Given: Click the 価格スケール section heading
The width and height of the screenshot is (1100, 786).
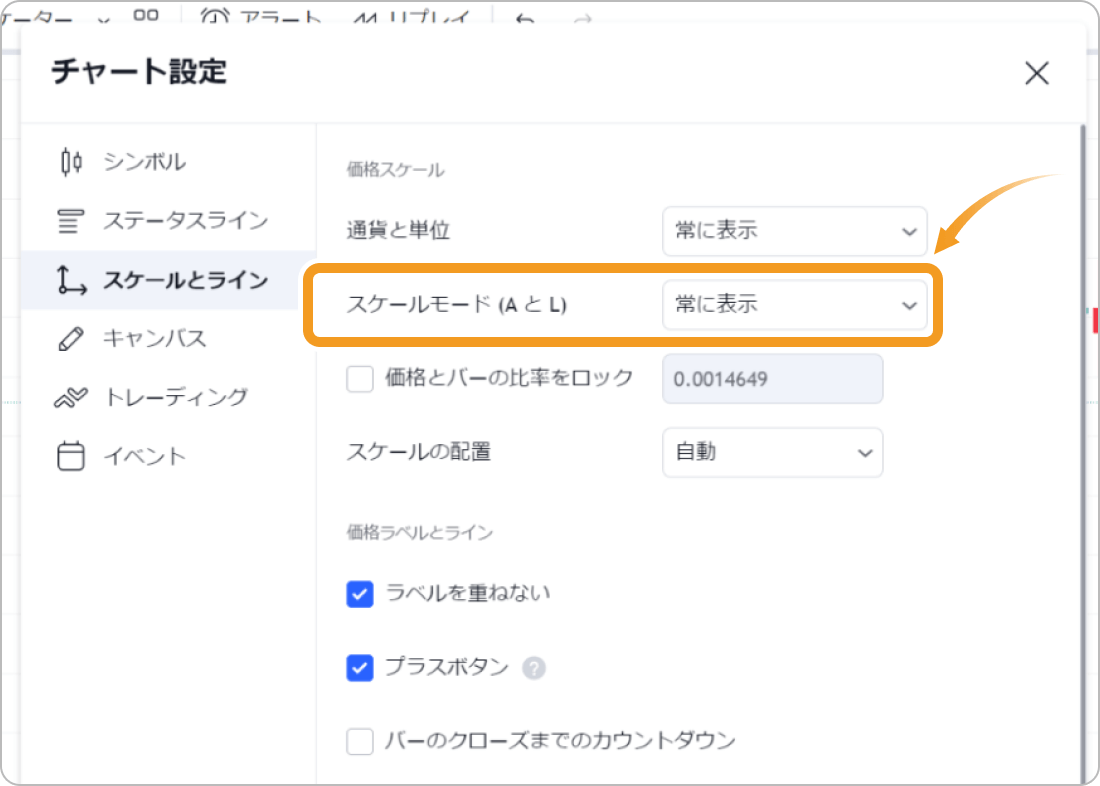Looking at the screenshot, I should pos(395,170).
